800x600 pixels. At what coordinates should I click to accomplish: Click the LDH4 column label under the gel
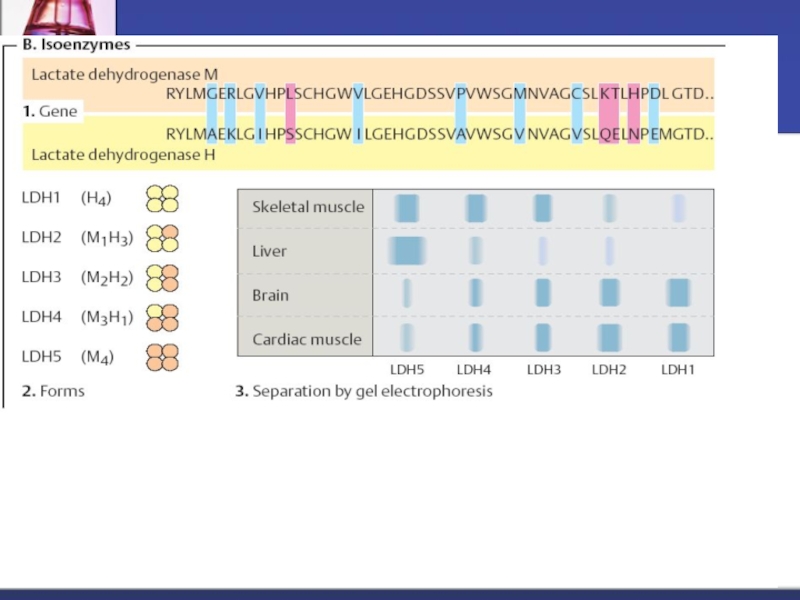click(473, 370)
